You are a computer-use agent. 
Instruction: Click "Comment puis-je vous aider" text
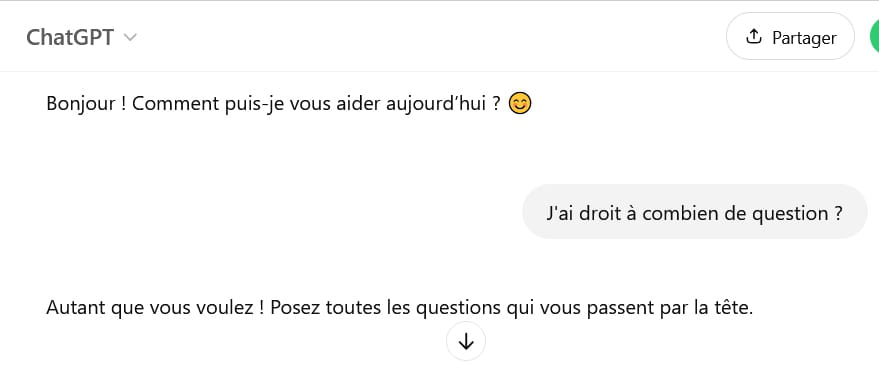click(x=257, y=104)
